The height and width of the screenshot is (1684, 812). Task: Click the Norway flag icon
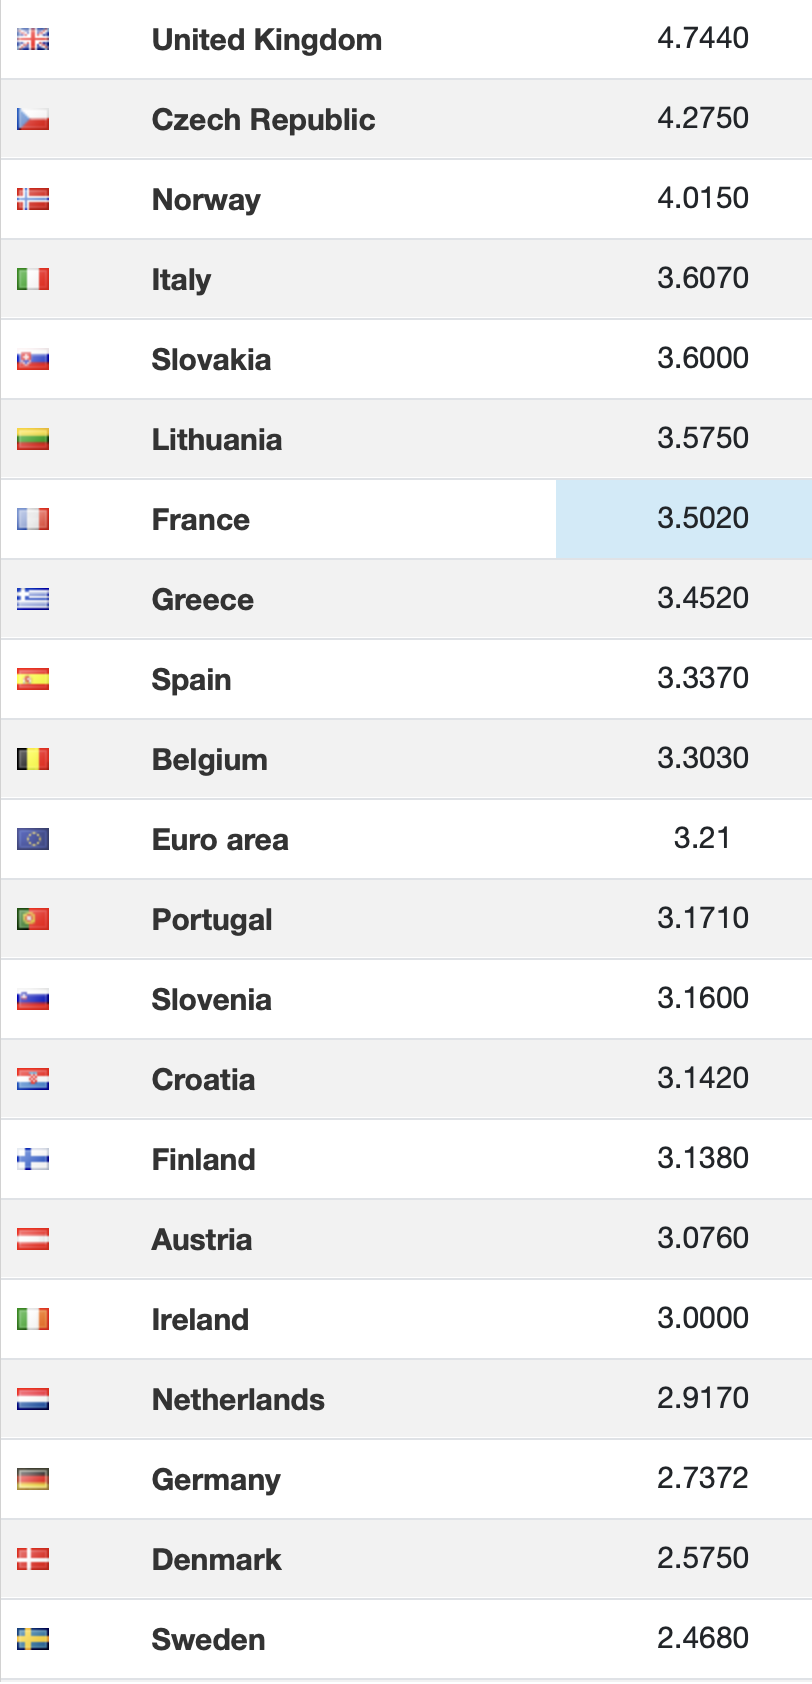(x=33, y=199)
